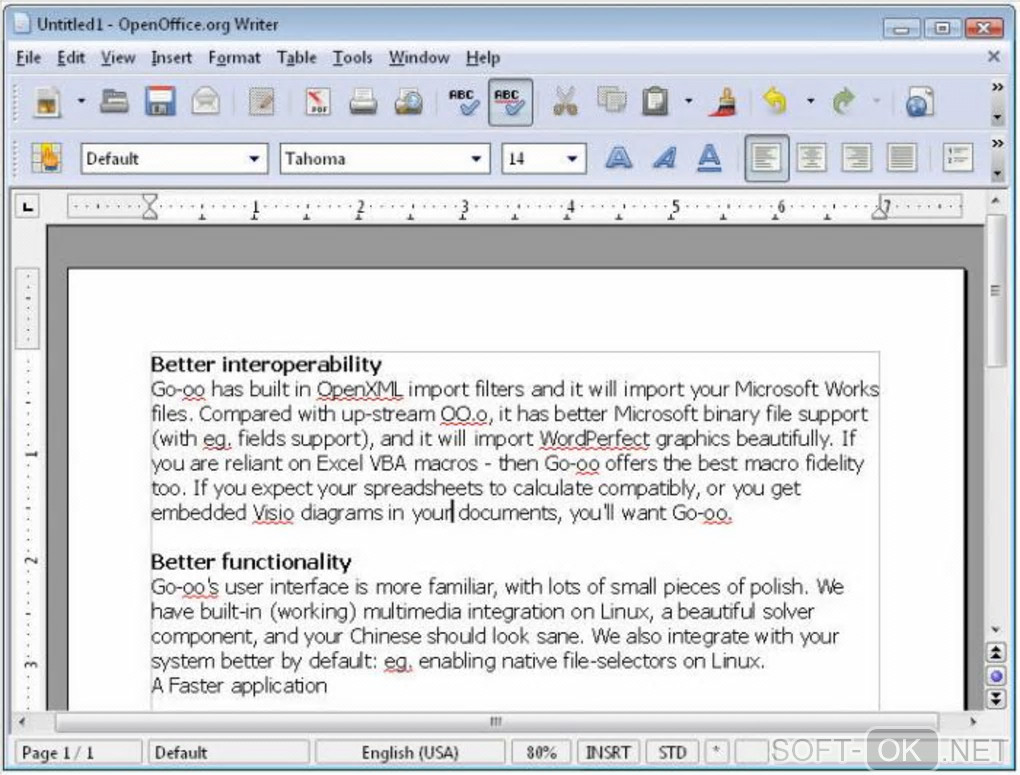Toggle Italic formatting
Image resolution: width=1020 pixels, height=775 pixels.
[x=664, y=158]
